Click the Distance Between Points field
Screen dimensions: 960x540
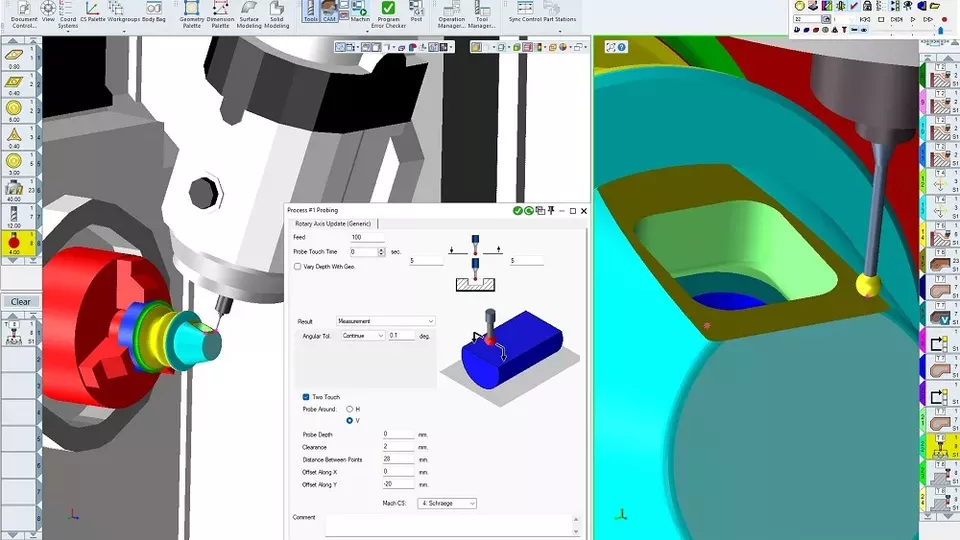tap(399, 459)
